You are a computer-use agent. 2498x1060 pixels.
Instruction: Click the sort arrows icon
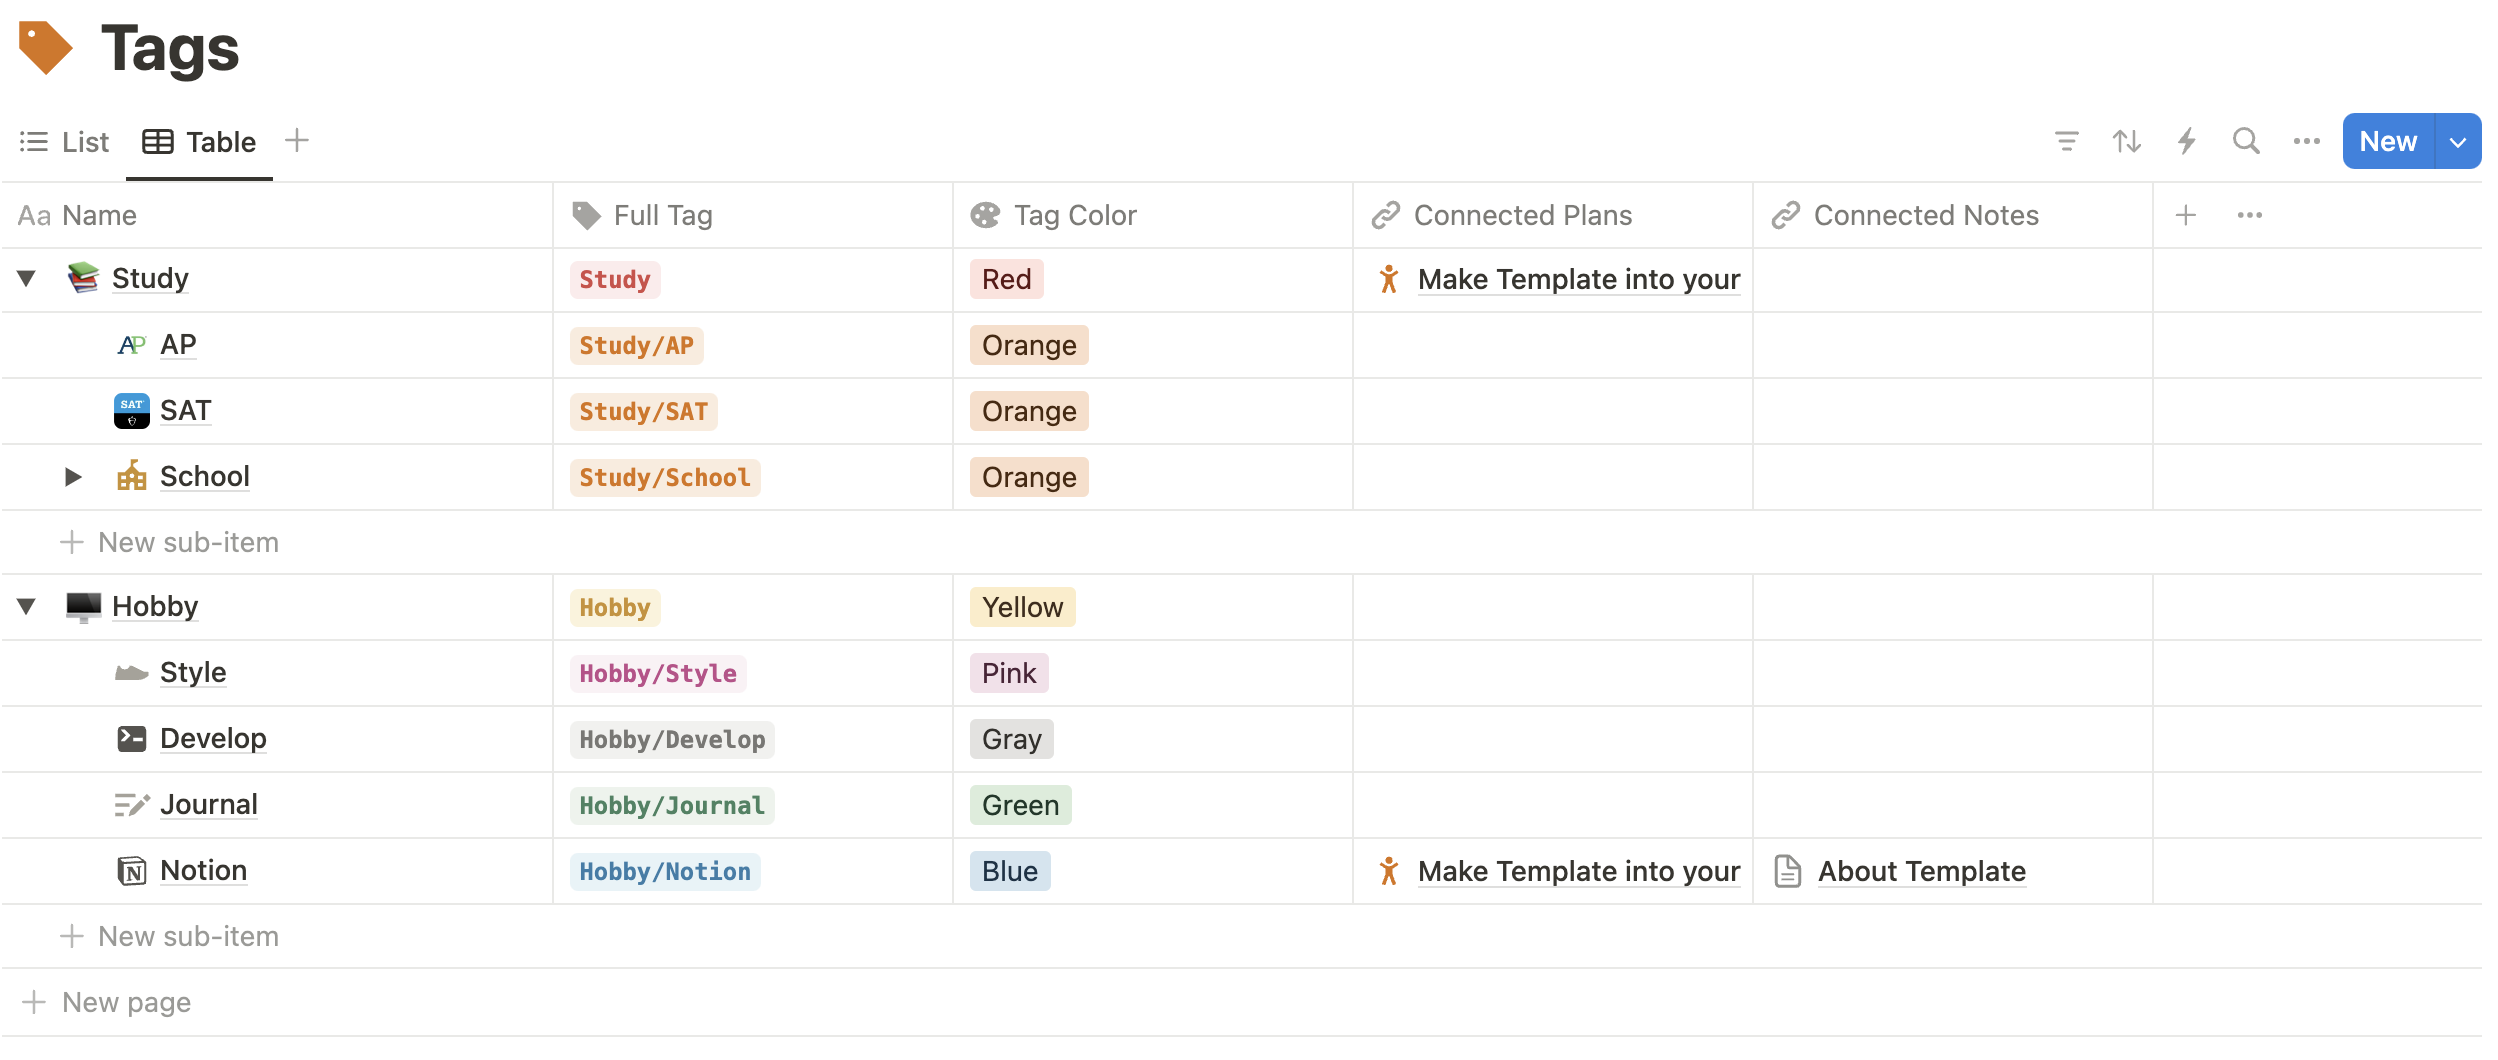(x=2126, y=141)
